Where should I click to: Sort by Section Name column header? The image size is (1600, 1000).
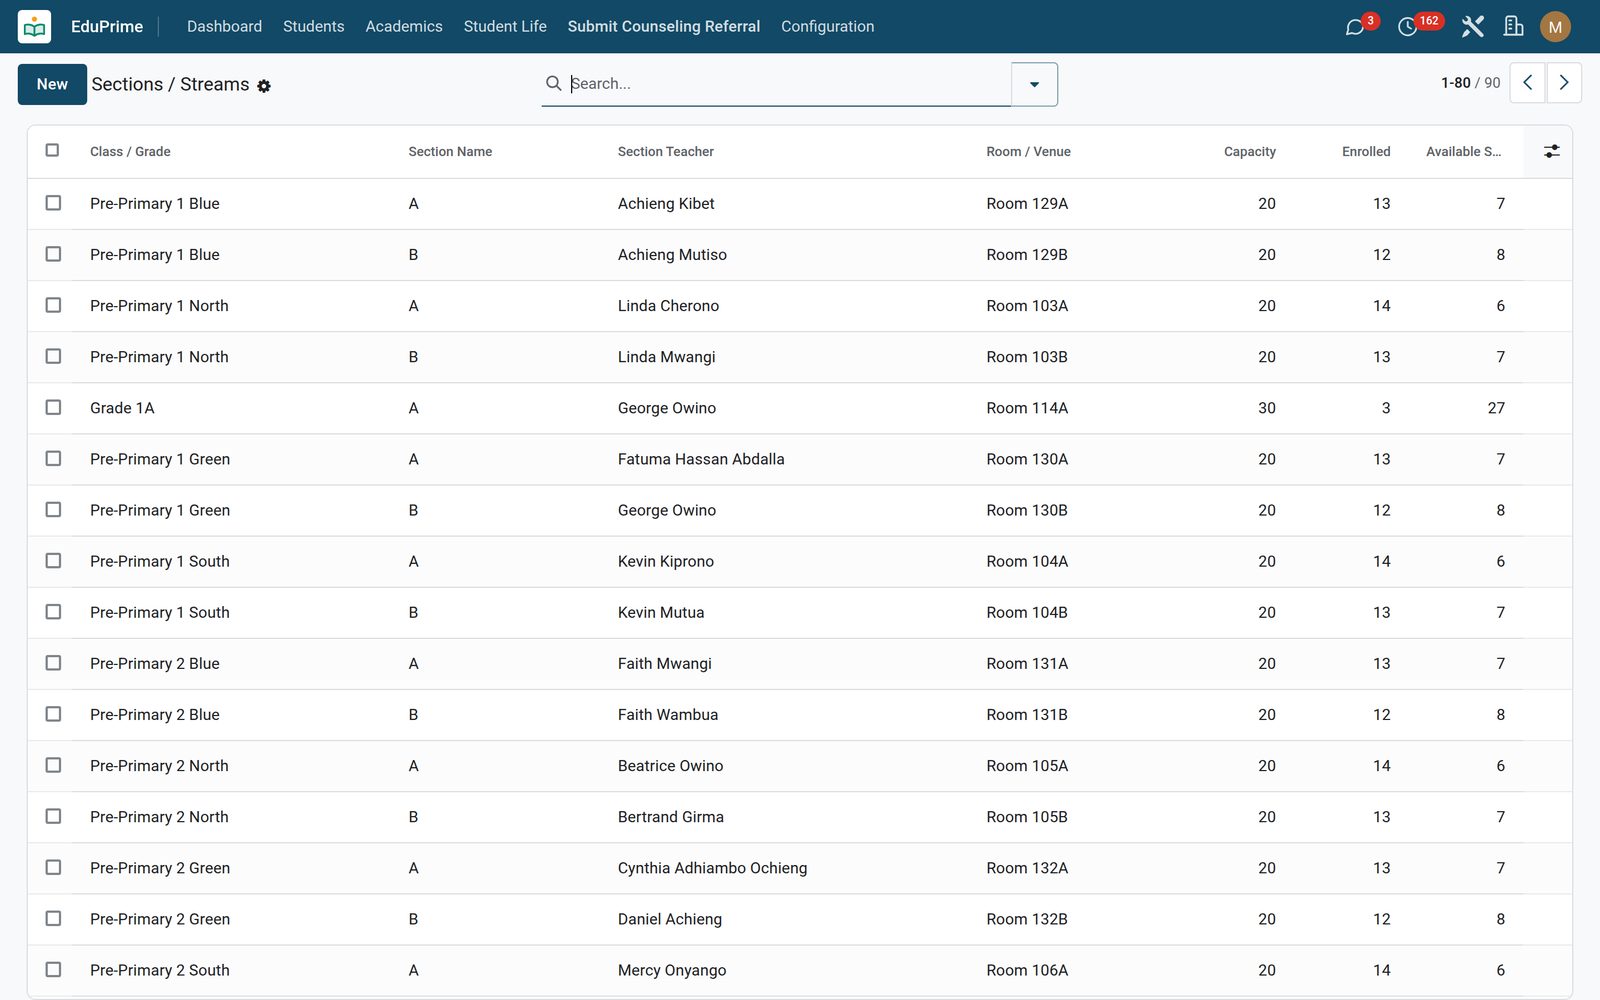(450, 152)
